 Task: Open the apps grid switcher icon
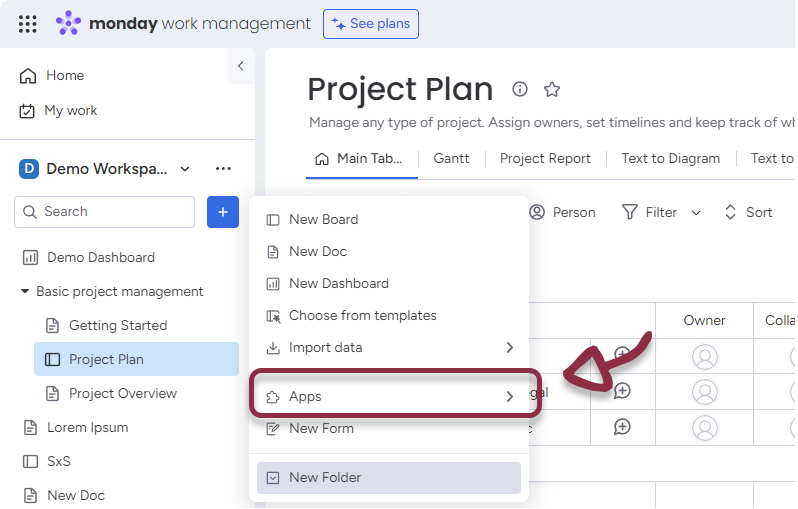28,24
